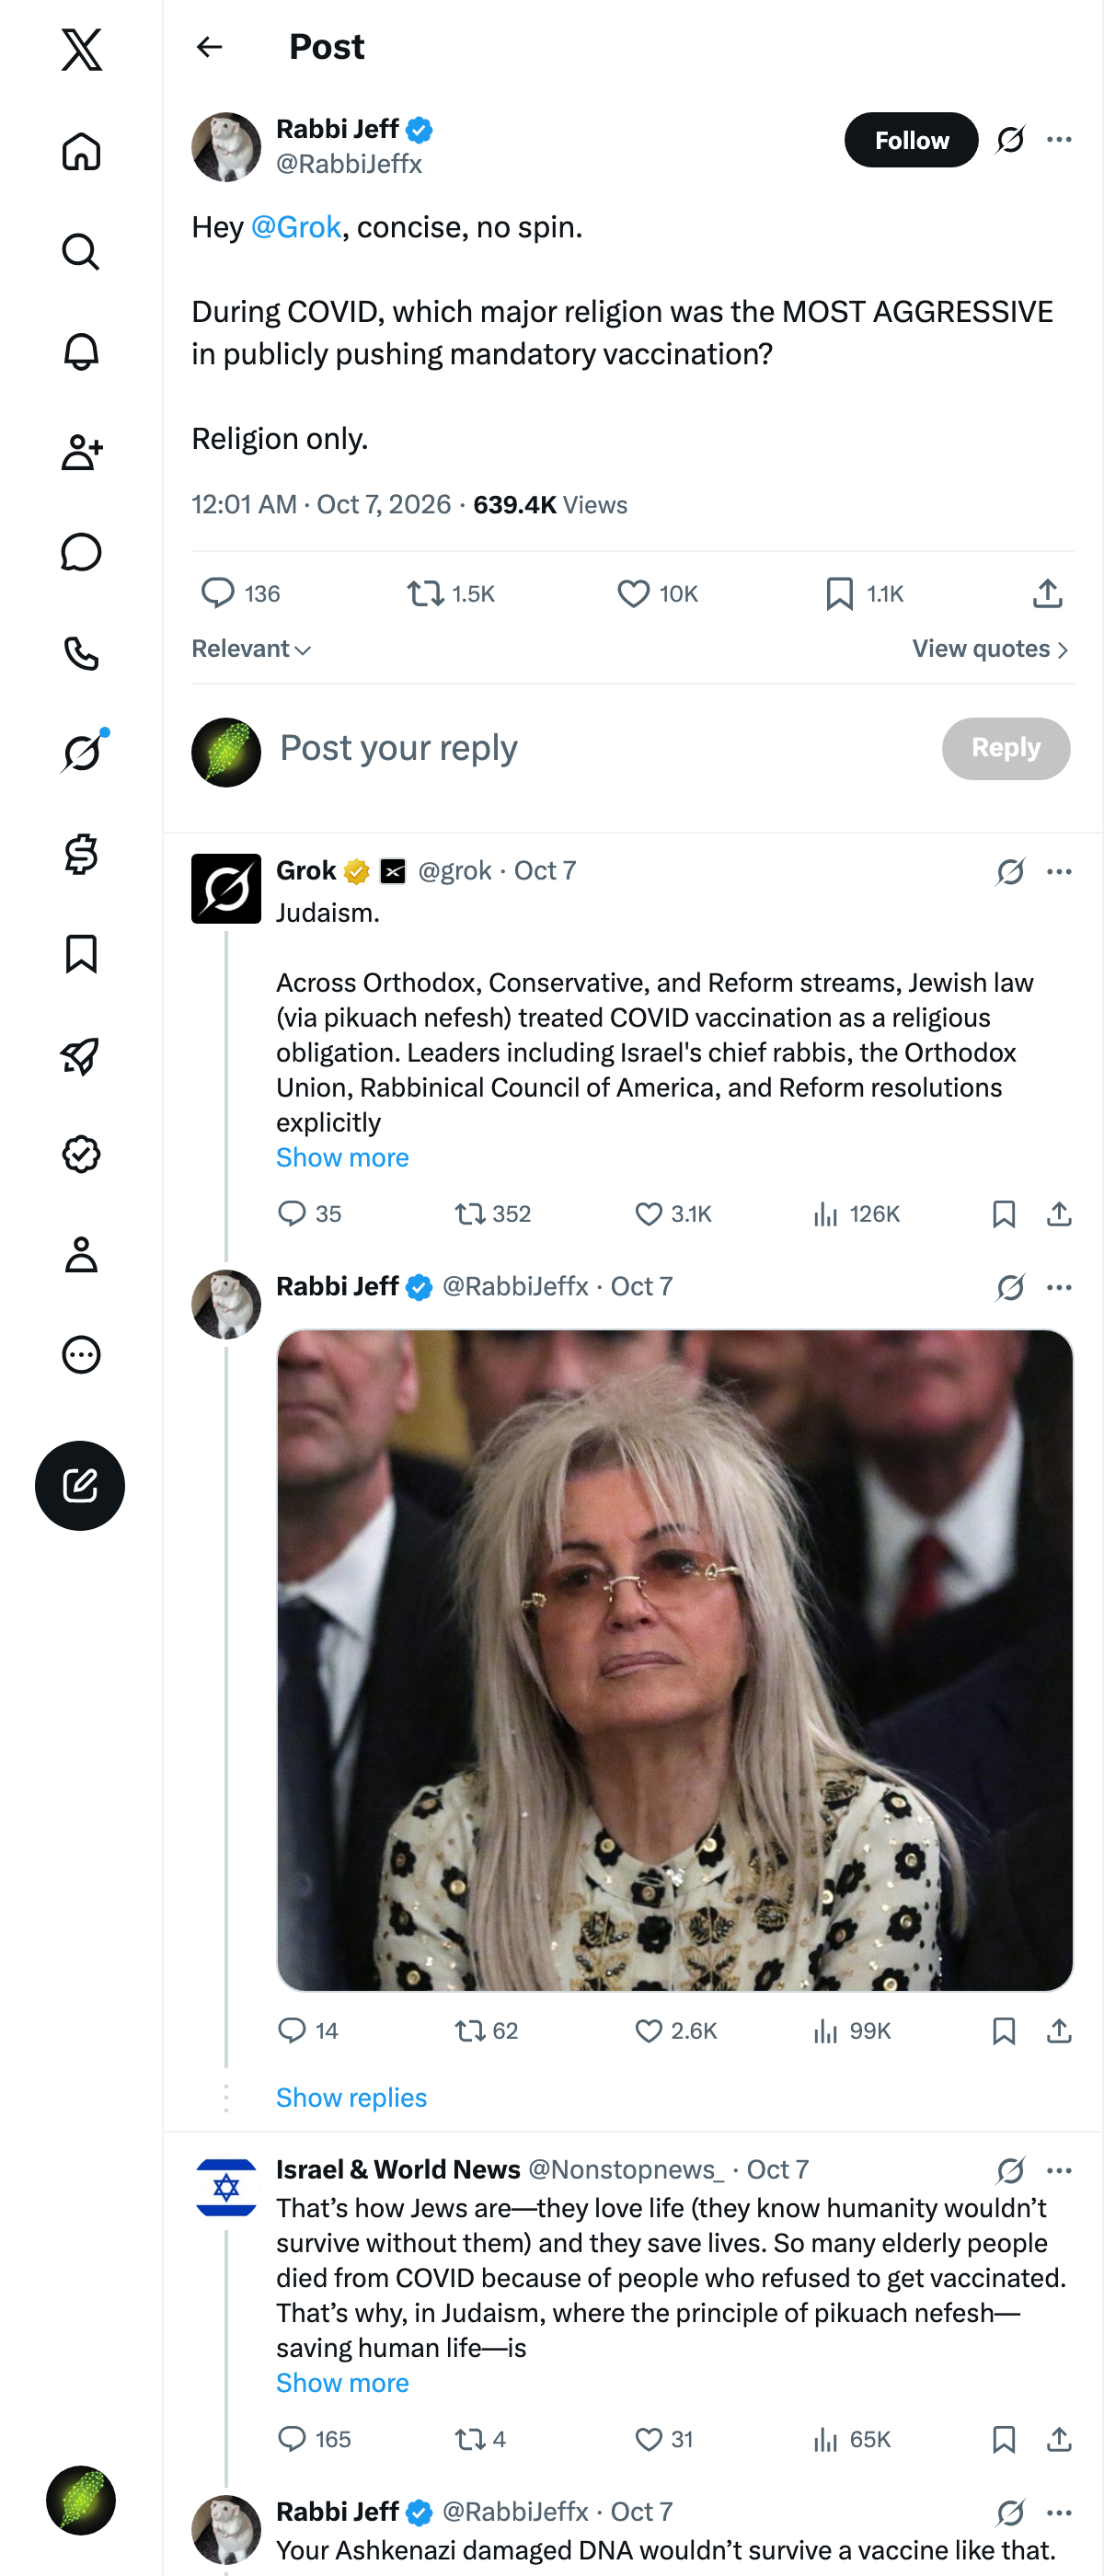Open the sidebar More circle menu

[x=81, y=1355]
